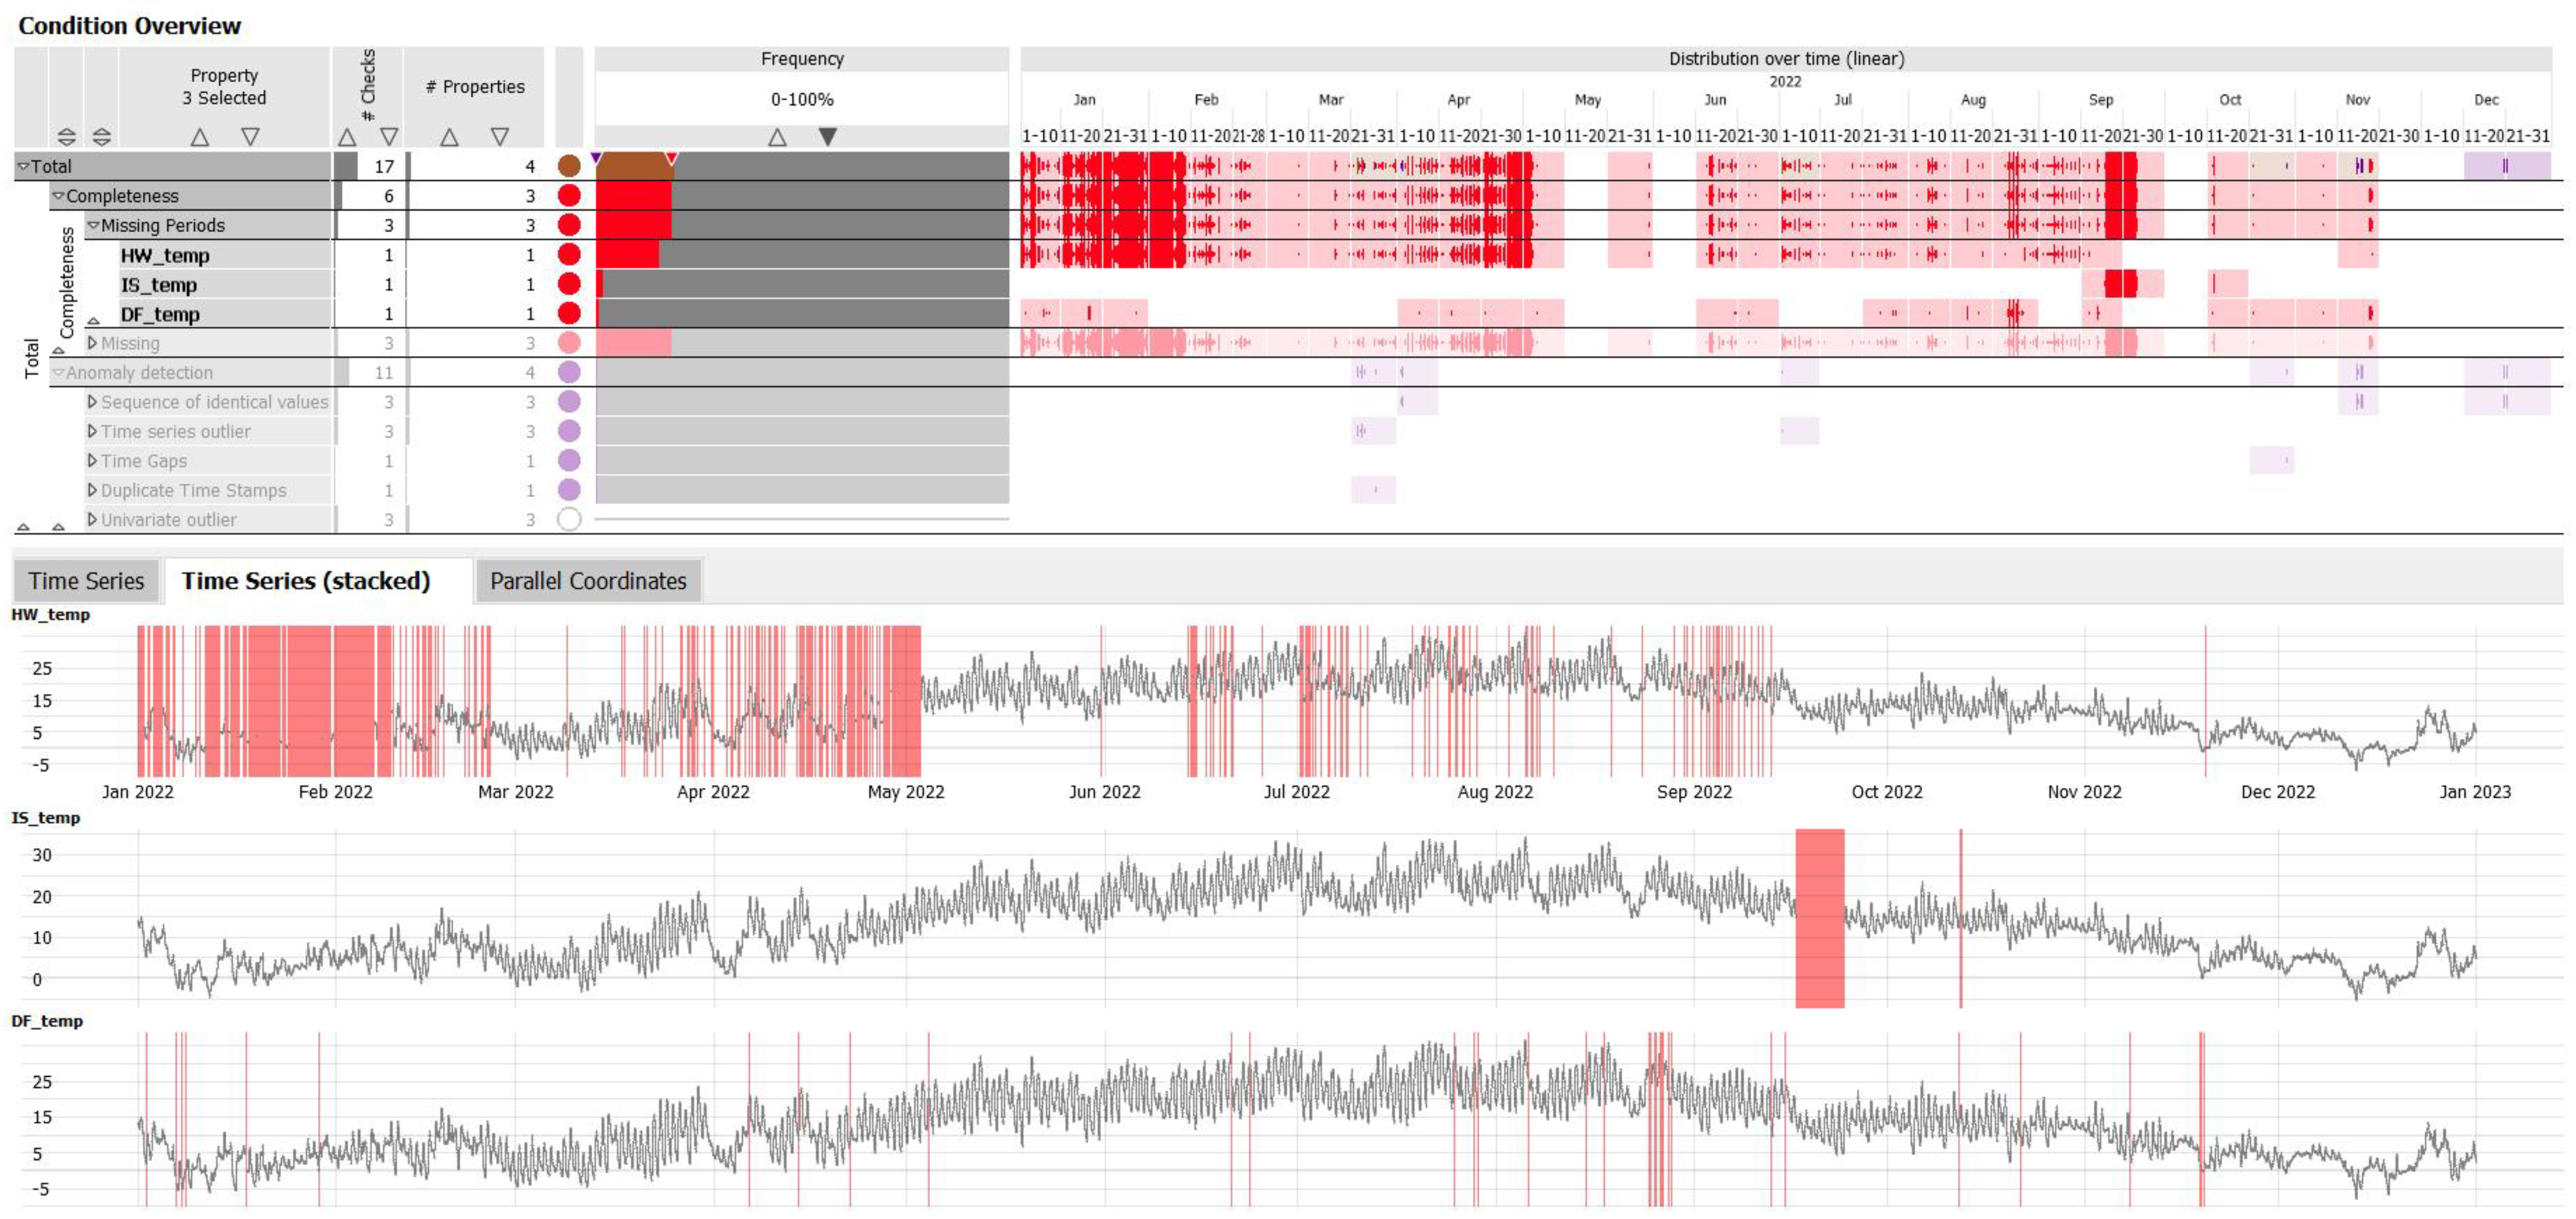
Task: Click large red missing block in IS_temp chart
Action: tap(1819, 918)
